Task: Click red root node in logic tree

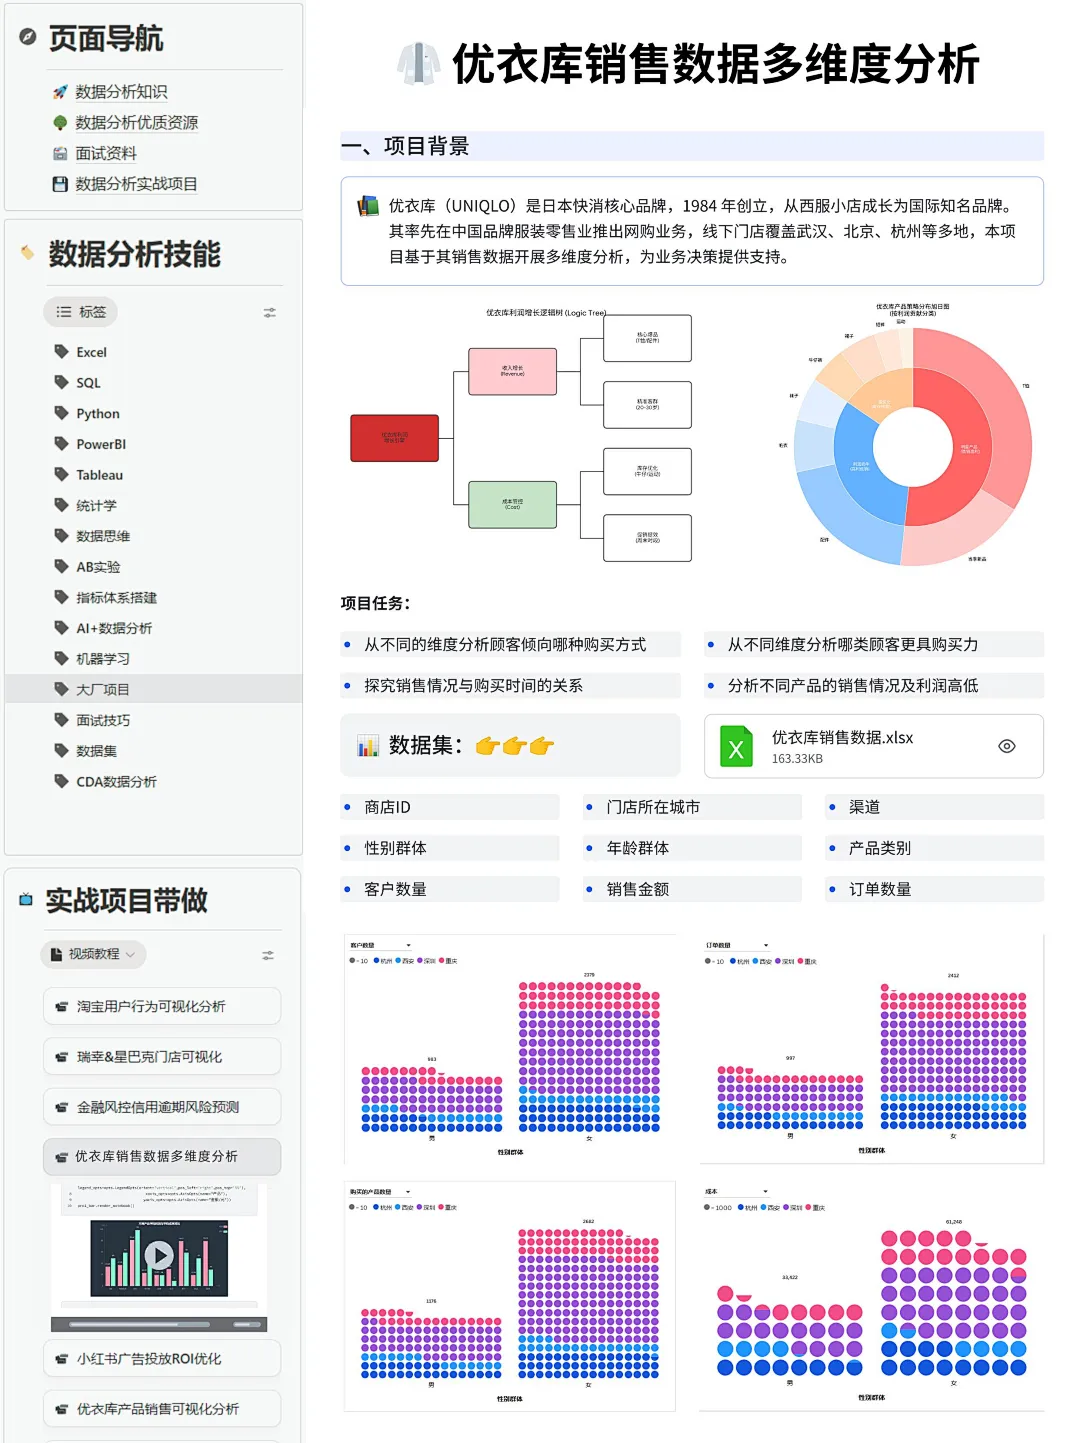Action: pos(395,438)
